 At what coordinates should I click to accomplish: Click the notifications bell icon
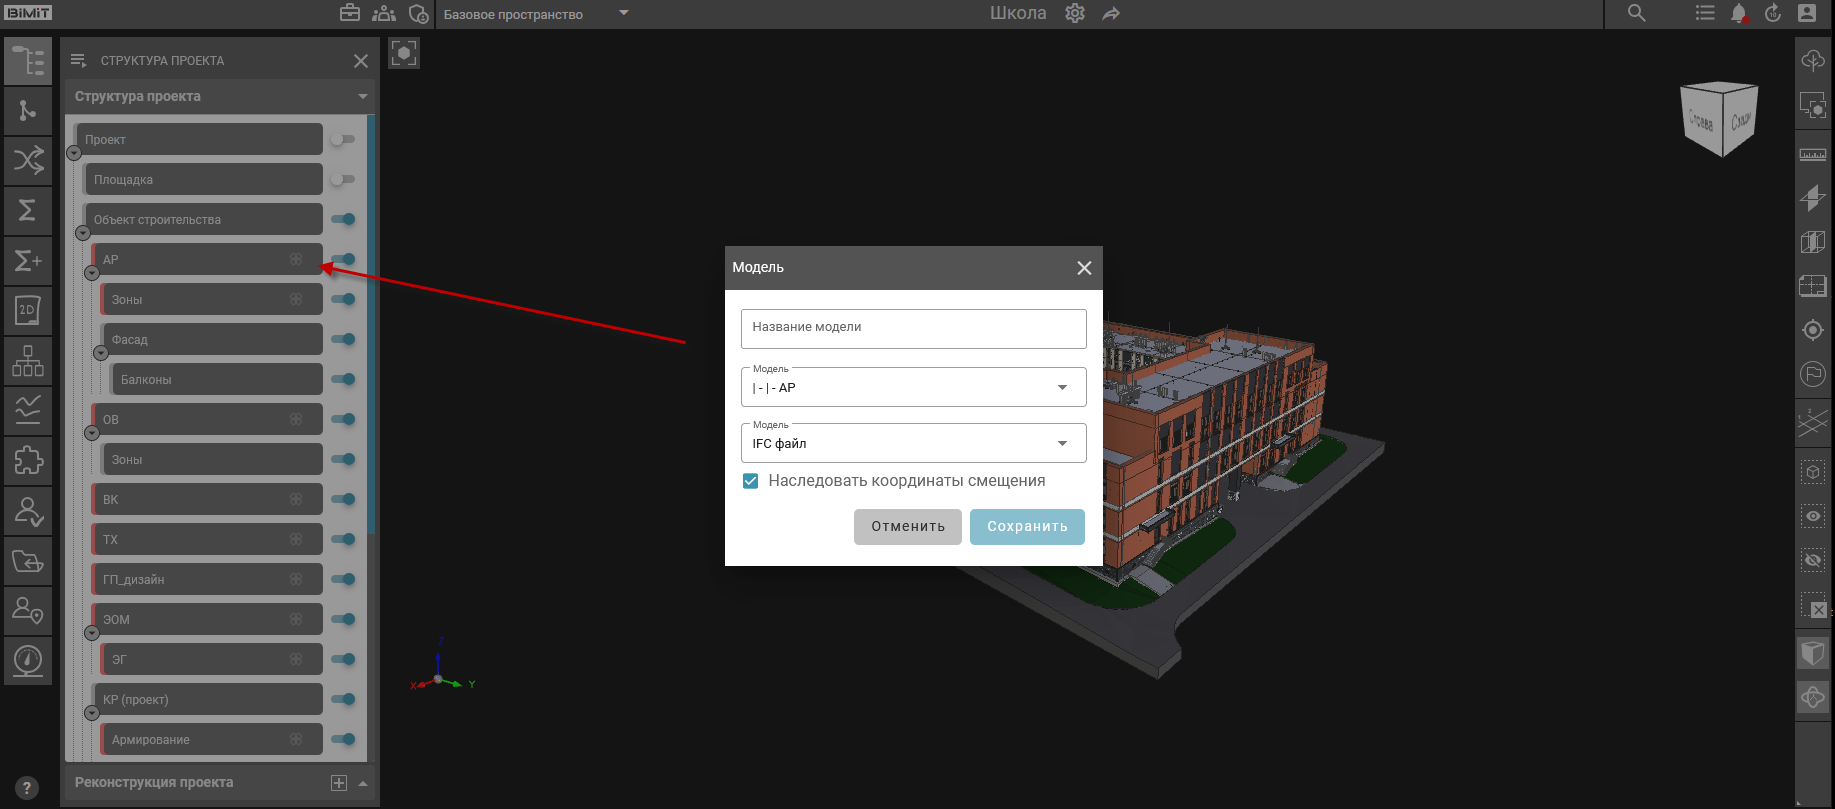(1739, 14)
